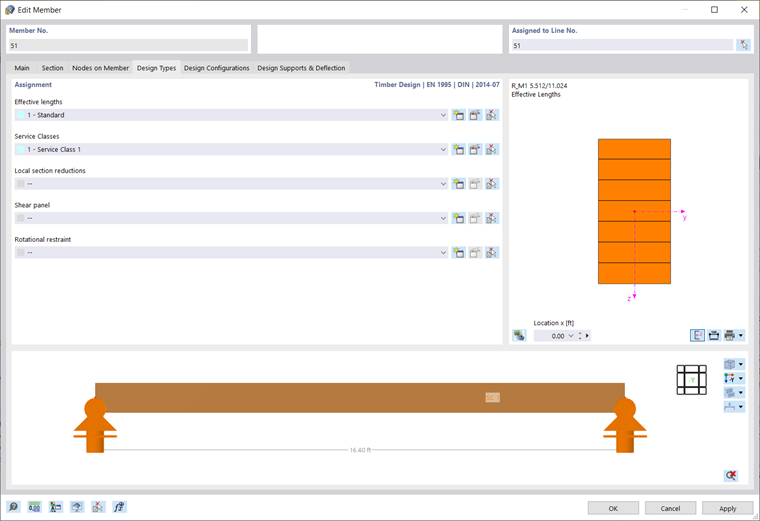Click 16.40 ft dimension label

click(360, 450)
